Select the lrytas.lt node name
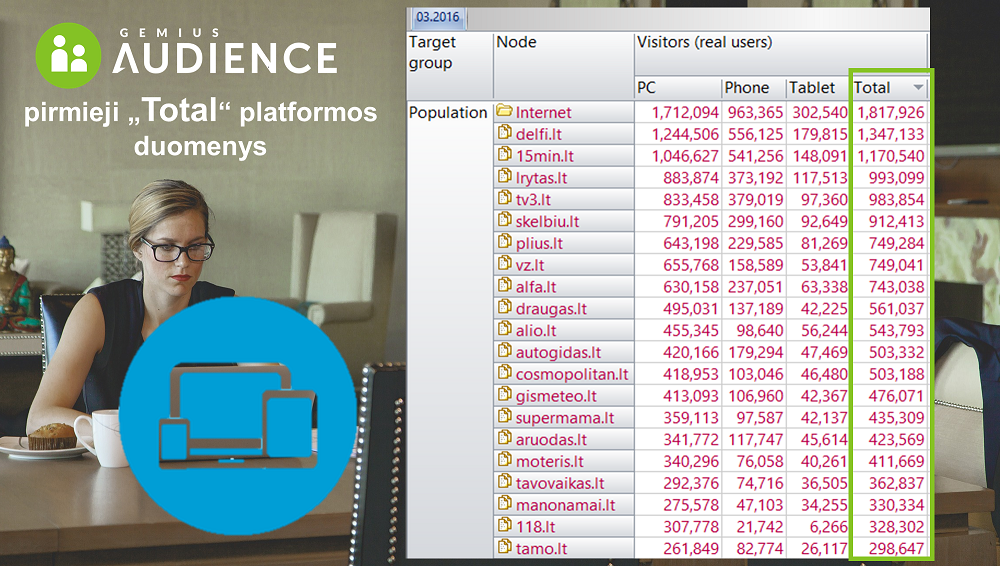The width and height of the screenshot is (1000, 566). tap(541, 178)
